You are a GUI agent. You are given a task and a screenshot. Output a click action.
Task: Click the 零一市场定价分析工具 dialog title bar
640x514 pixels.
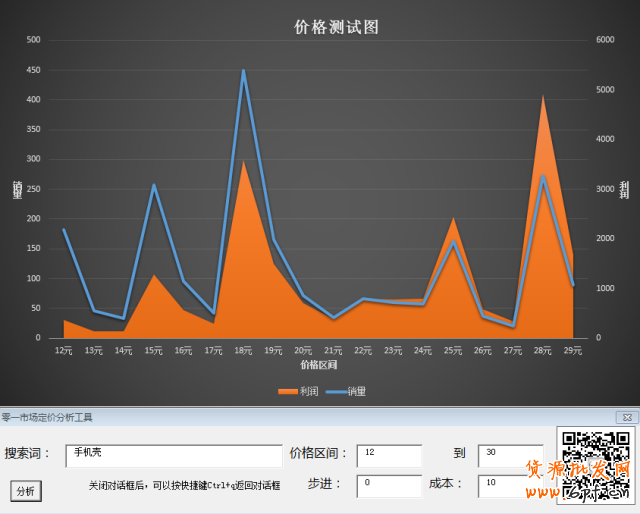pos(300,417)
